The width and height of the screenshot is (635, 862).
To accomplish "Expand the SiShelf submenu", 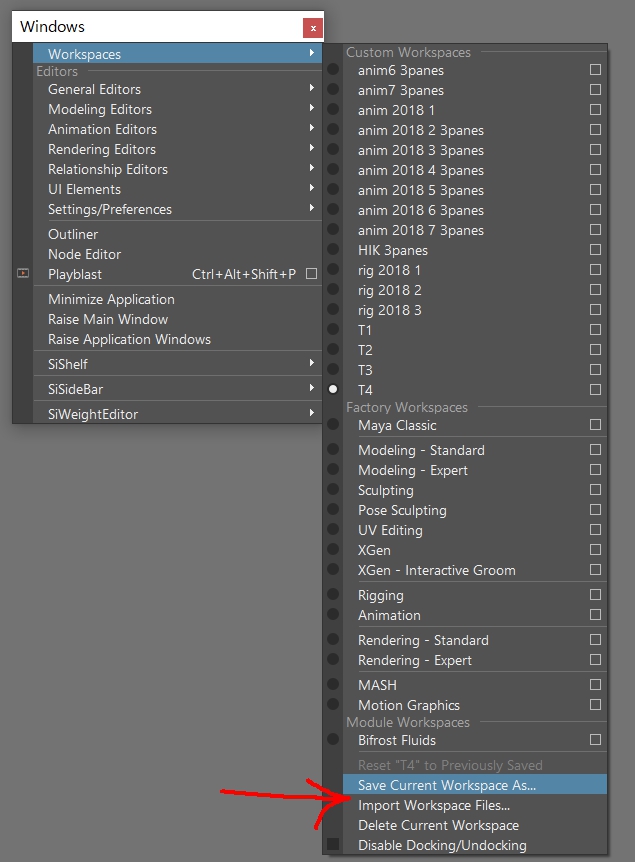I will [x=312, y=363].
